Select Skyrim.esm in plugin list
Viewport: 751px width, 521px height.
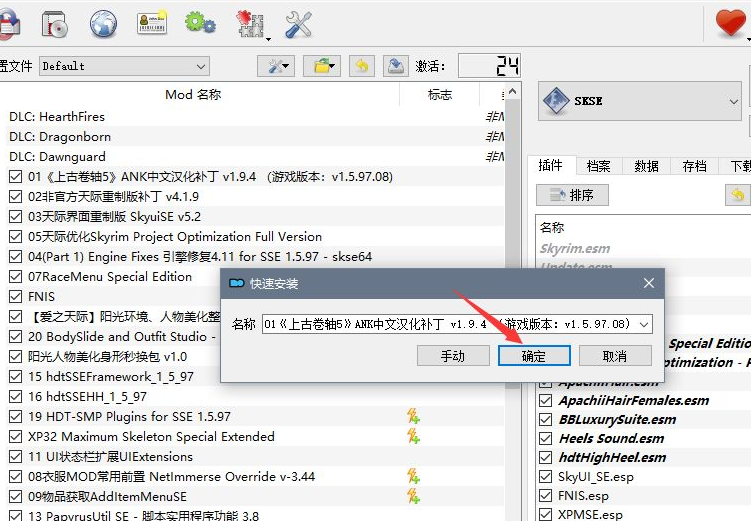[x=575, y=248]
